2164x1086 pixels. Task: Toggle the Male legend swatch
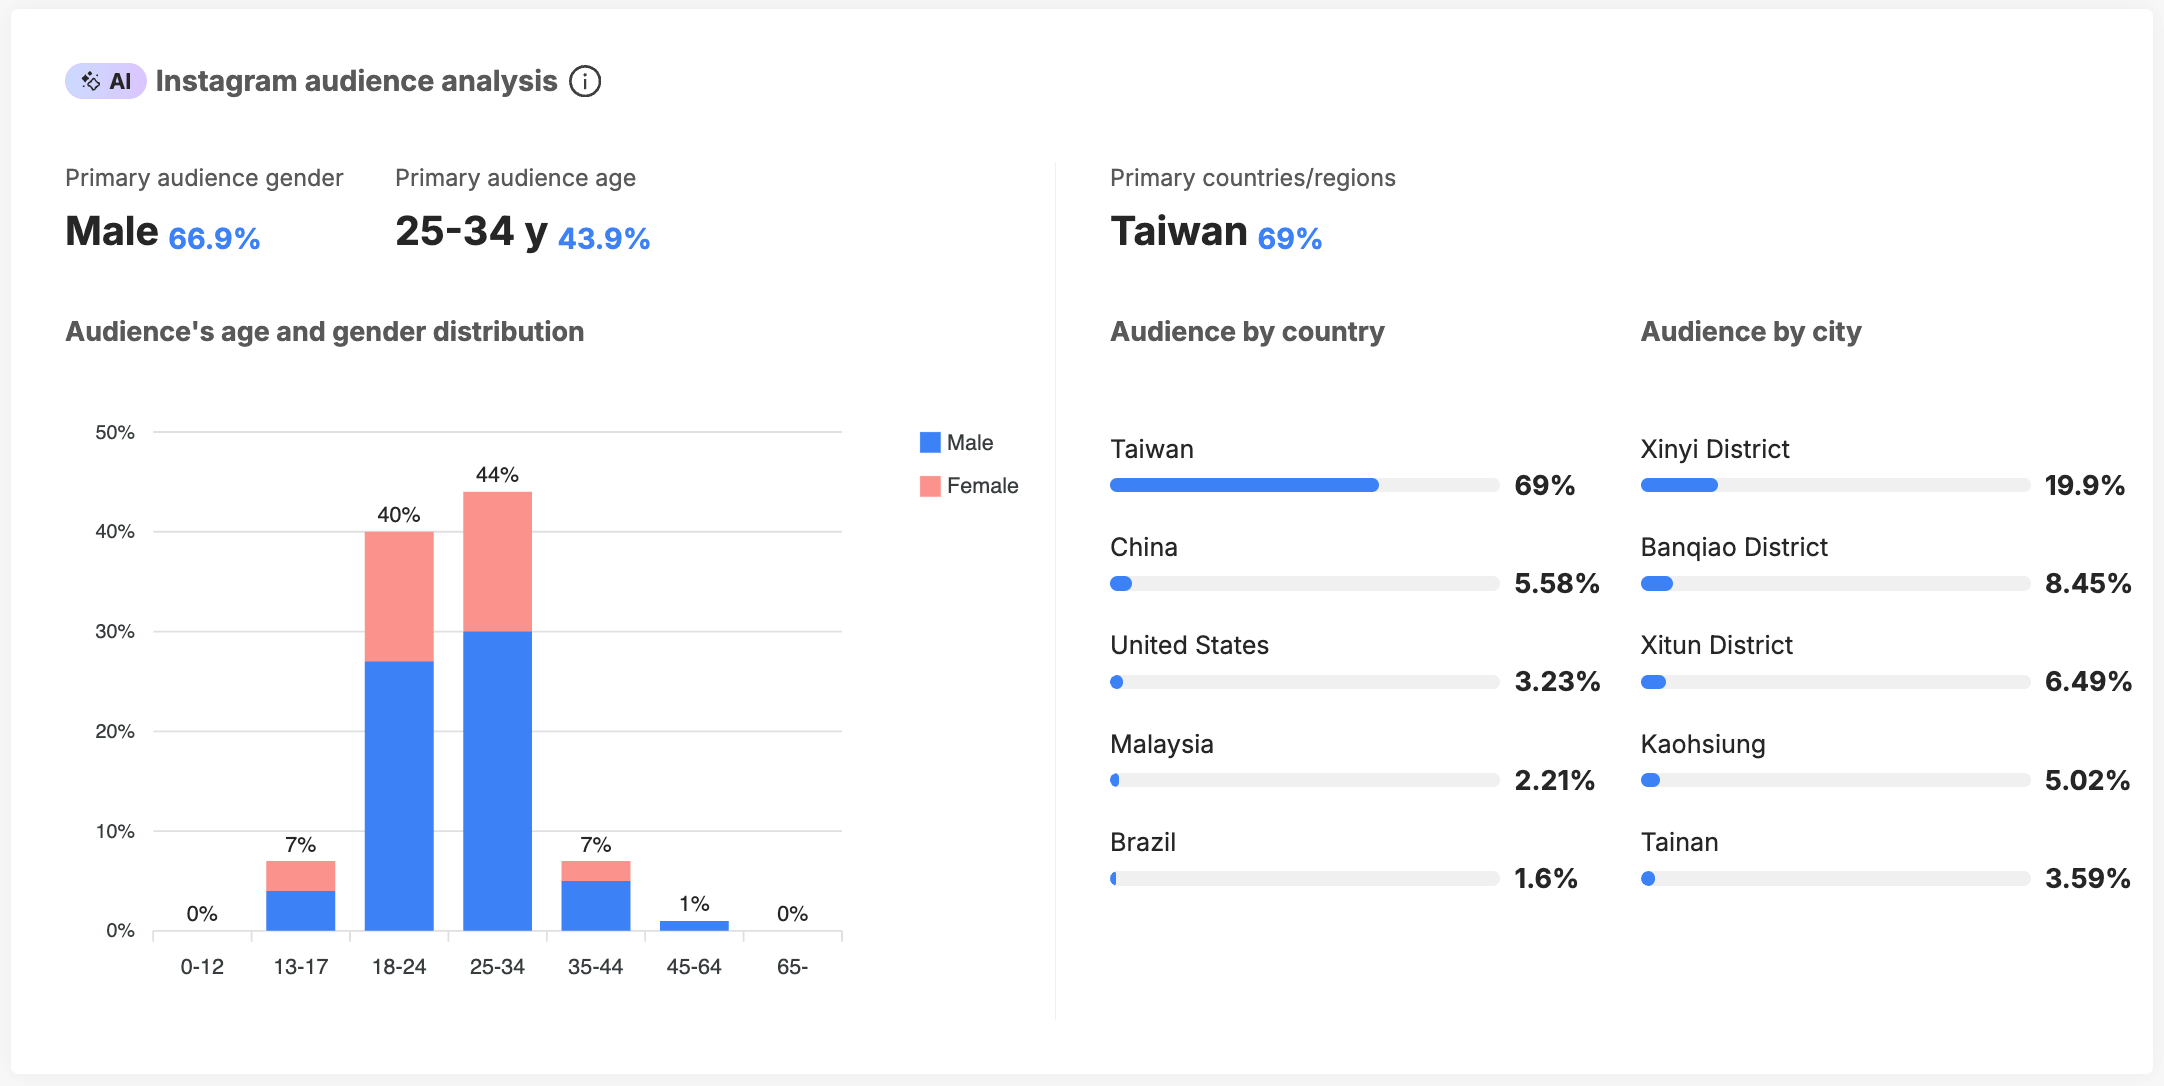[930, 442]
